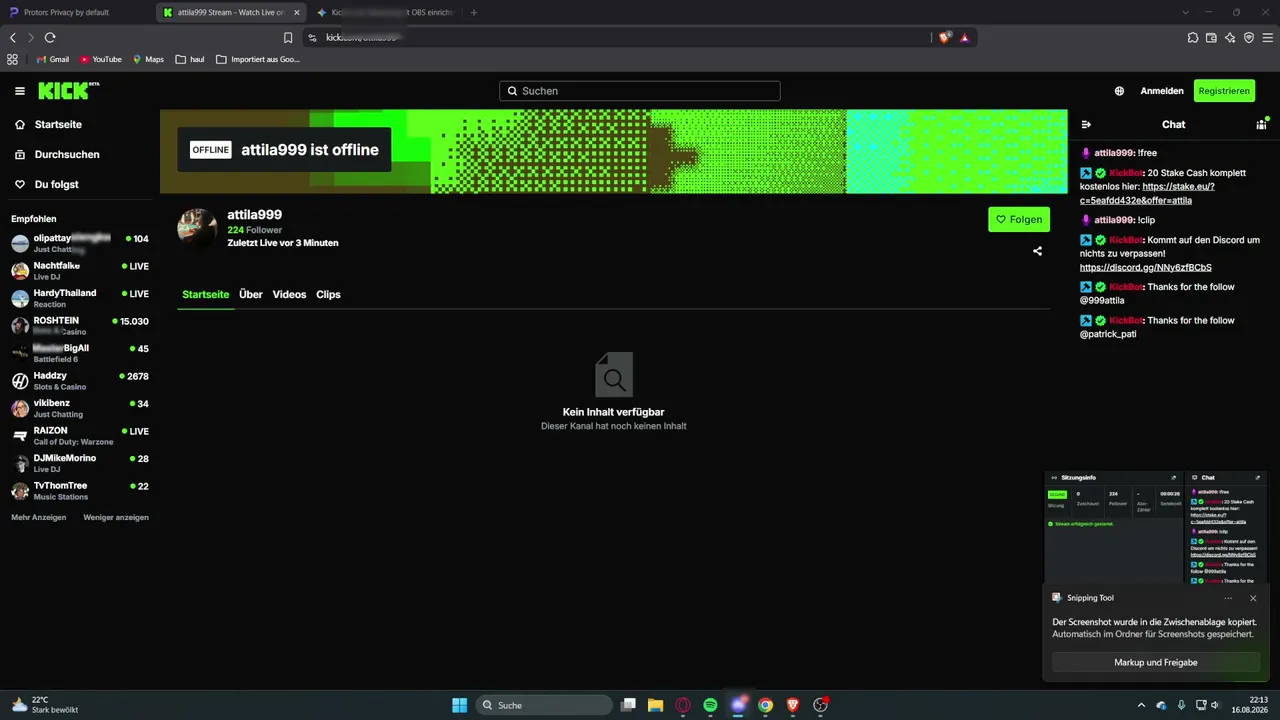
Task: Click the Snipping Tool screenshot preview thumbnail
Action: [x=1156, y=527]
